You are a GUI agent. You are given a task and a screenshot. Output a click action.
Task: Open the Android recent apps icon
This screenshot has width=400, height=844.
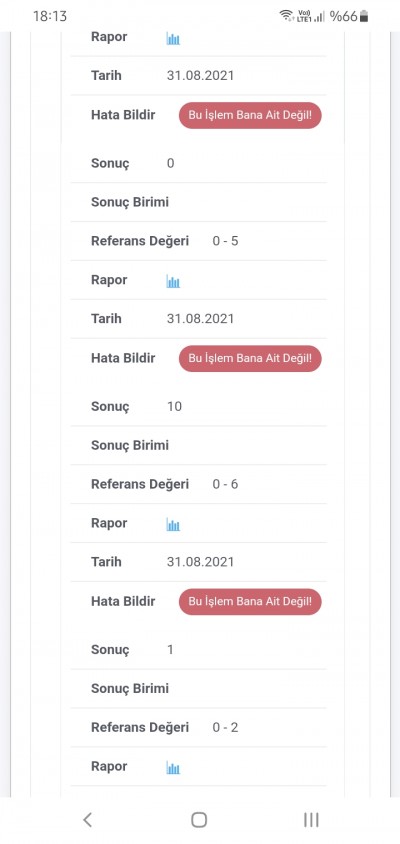tap(311, 820)
